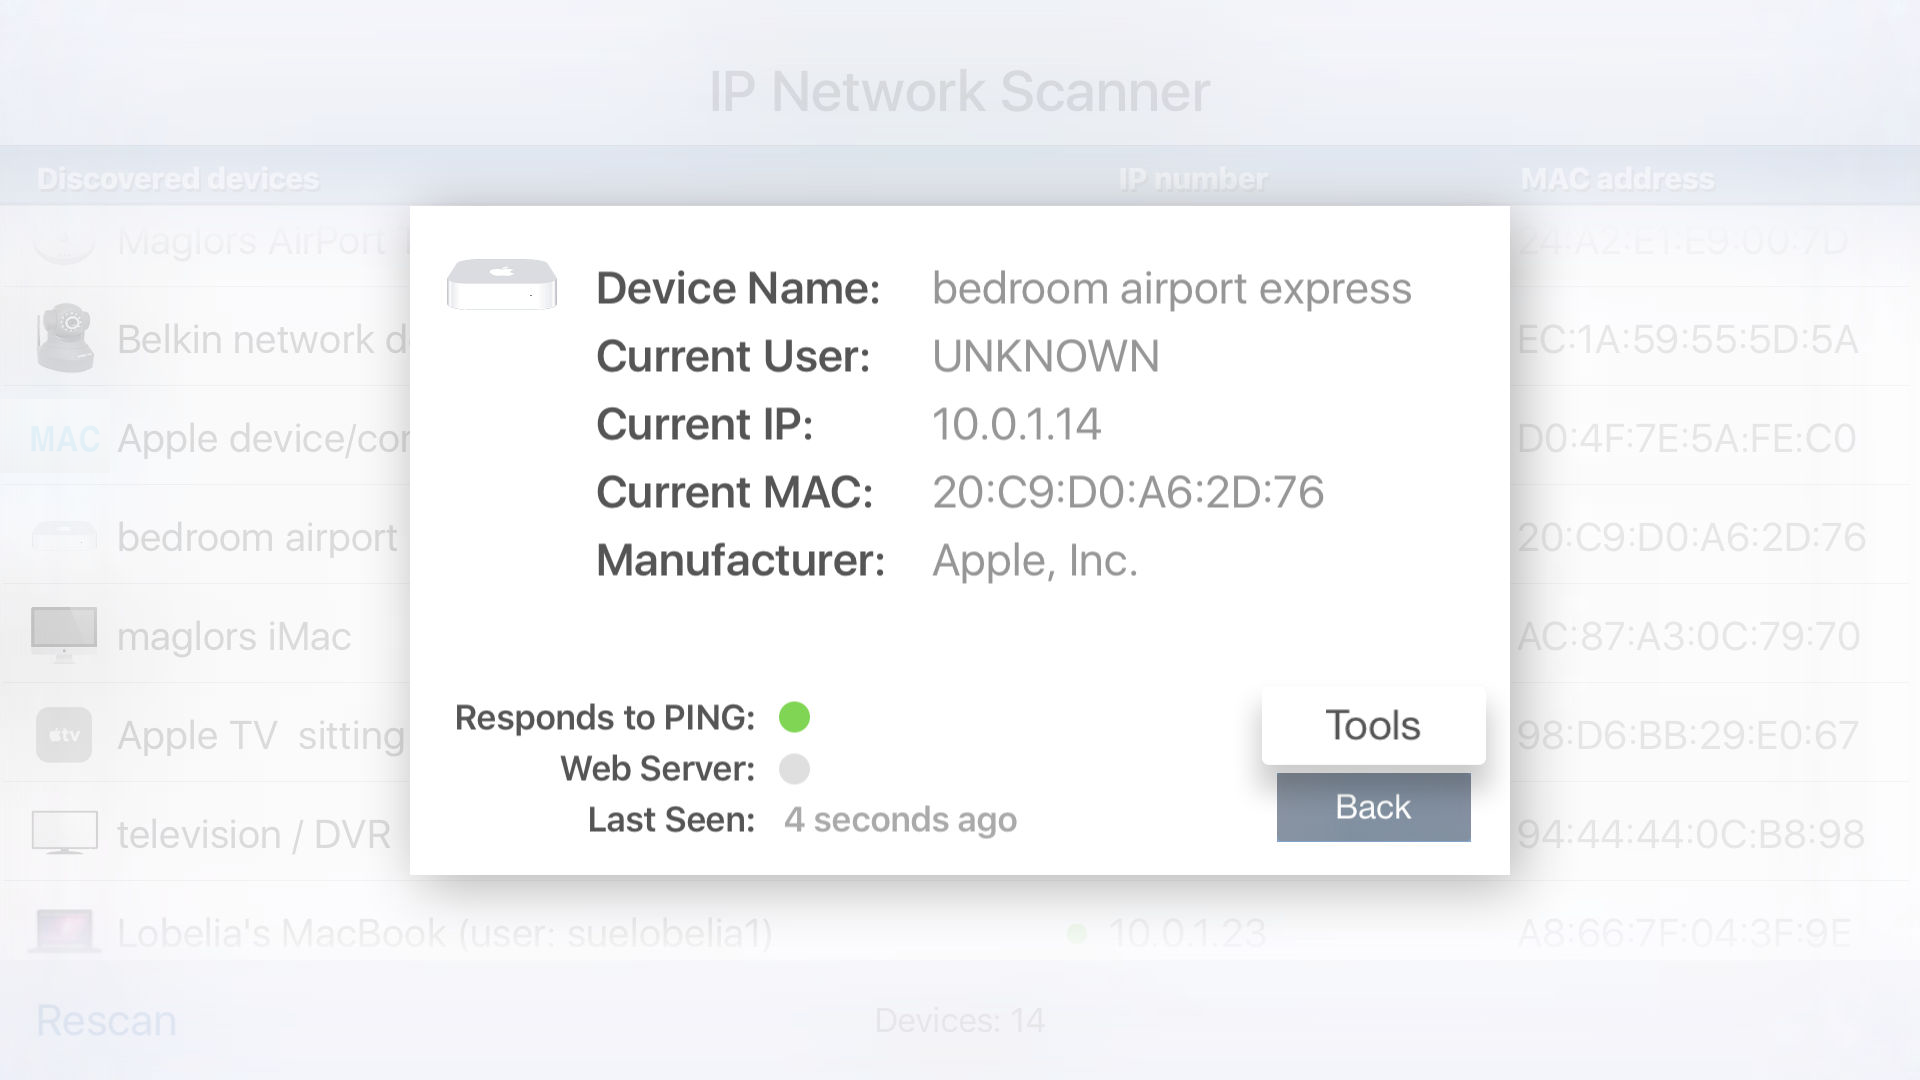
Task: Click the MacBook icon beside Lobelia's MacBook
Action: [63, 930]
